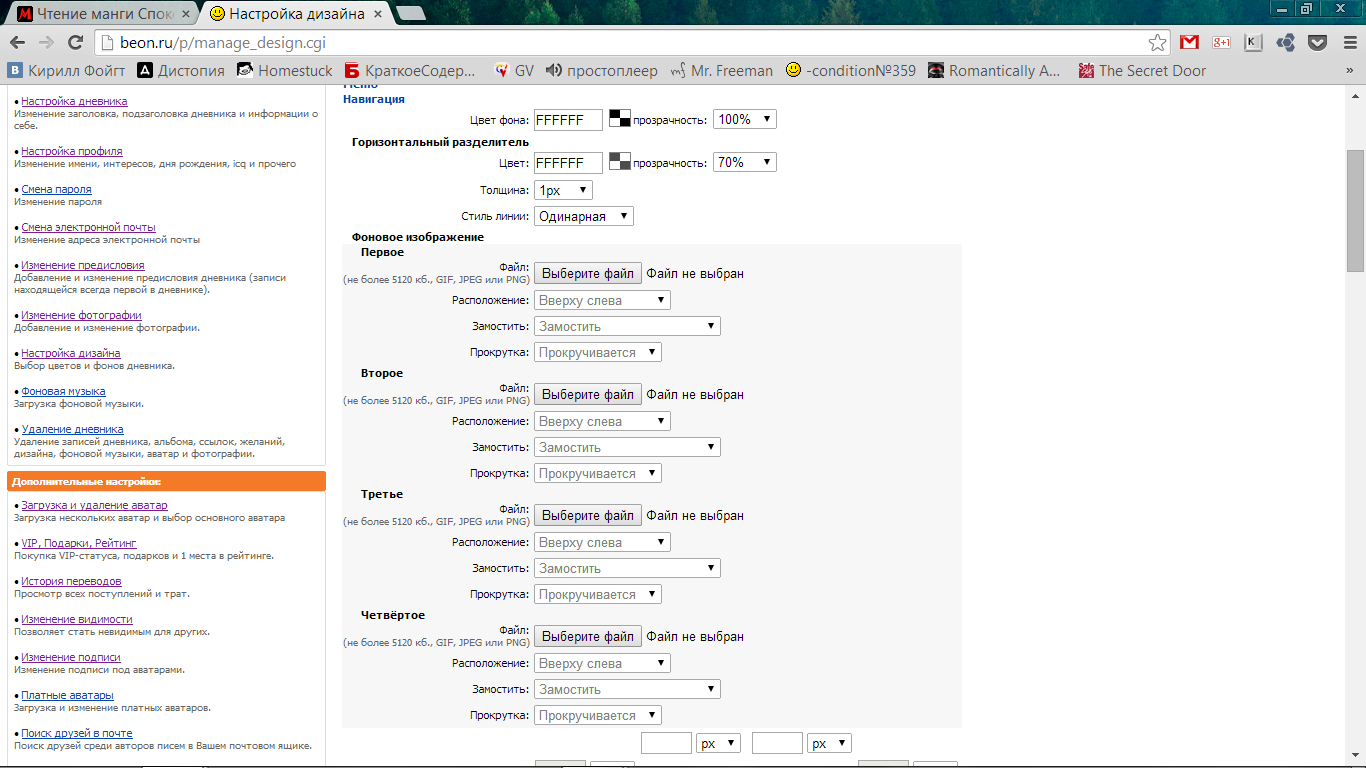Open the История переводов link
This screenshot has width=1366, height=768.
[x=71, y=581]
